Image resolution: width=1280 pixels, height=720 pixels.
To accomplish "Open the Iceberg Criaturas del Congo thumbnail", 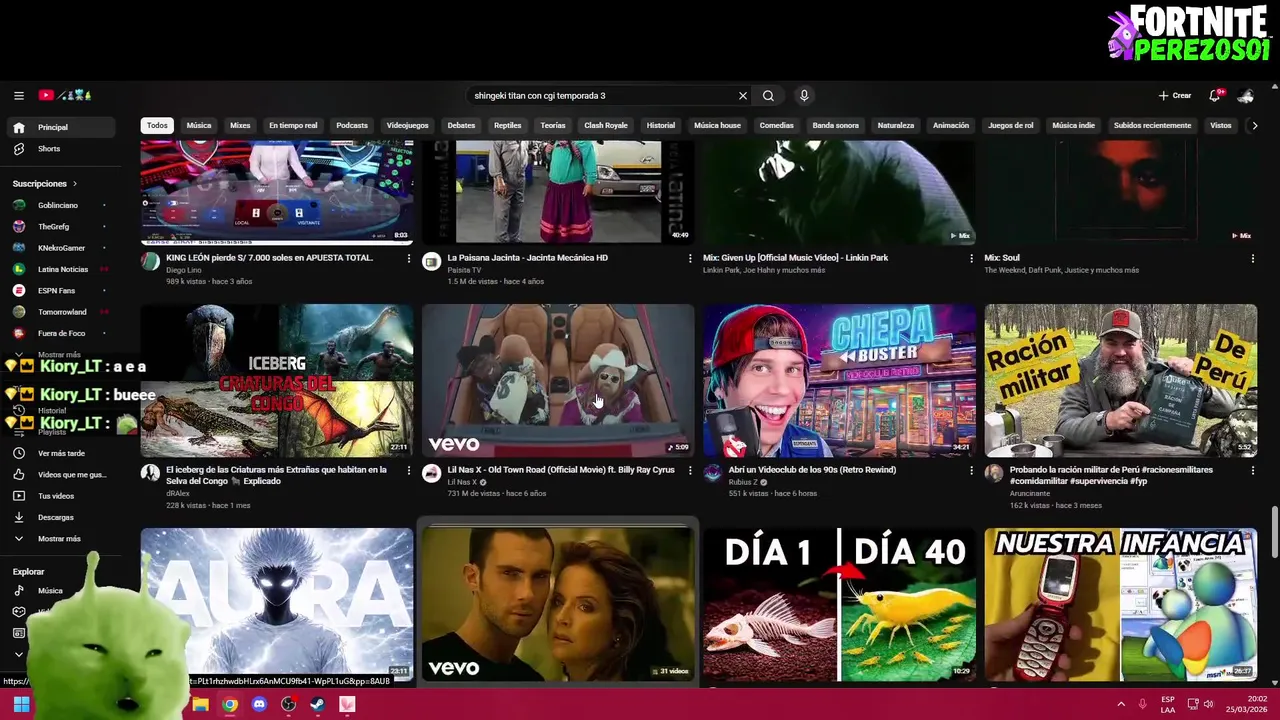I will pos(277,381).
